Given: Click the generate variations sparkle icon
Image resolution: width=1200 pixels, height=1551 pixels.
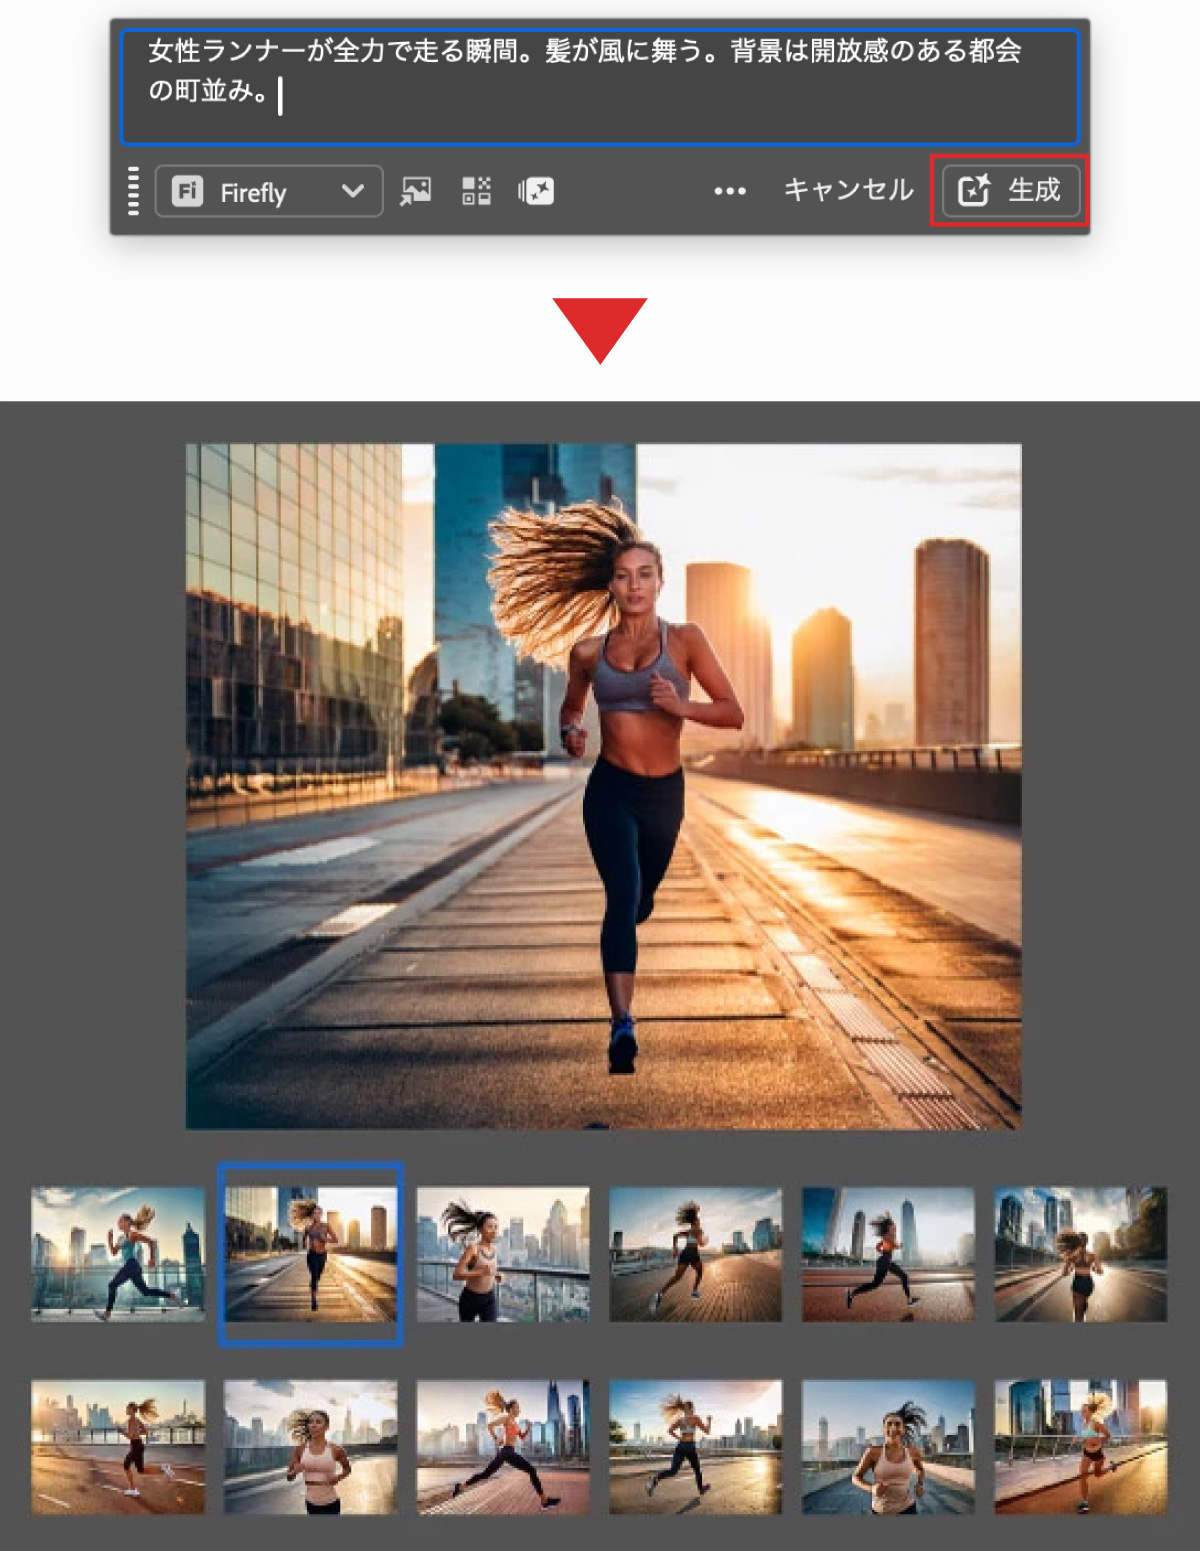Looking at the screenshot, I should coord(536,191).
